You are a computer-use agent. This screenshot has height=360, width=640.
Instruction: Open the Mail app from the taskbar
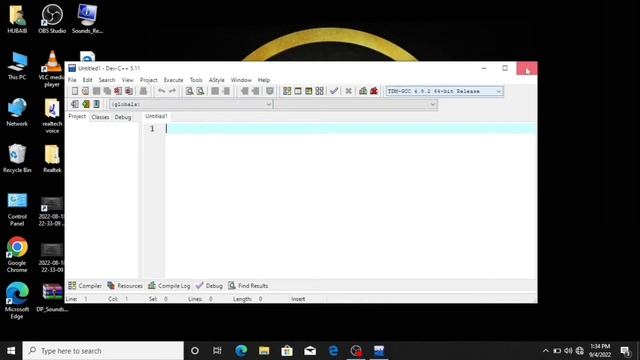tap(310, 351)
